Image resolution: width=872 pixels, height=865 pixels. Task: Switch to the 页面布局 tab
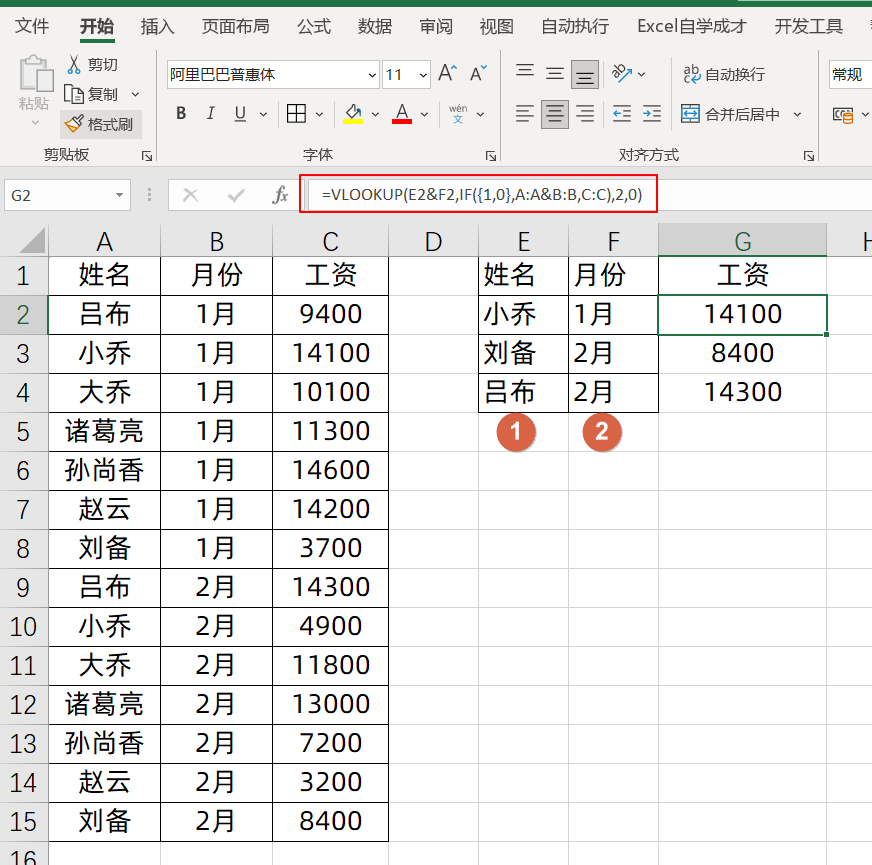(235, 26)
